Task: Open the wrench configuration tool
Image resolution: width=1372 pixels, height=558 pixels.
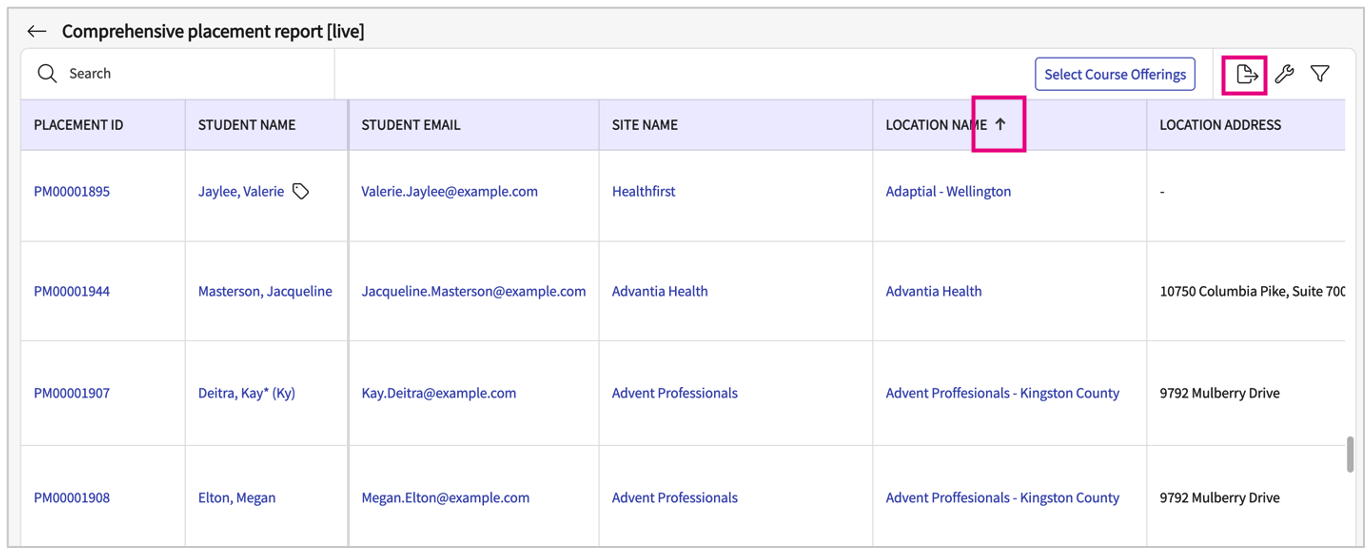Action: coord(1284,74)
